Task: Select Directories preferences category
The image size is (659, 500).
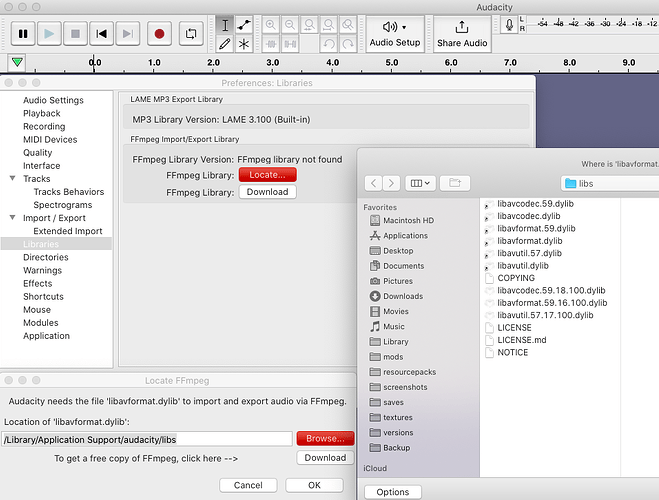Action: (45, 257)
